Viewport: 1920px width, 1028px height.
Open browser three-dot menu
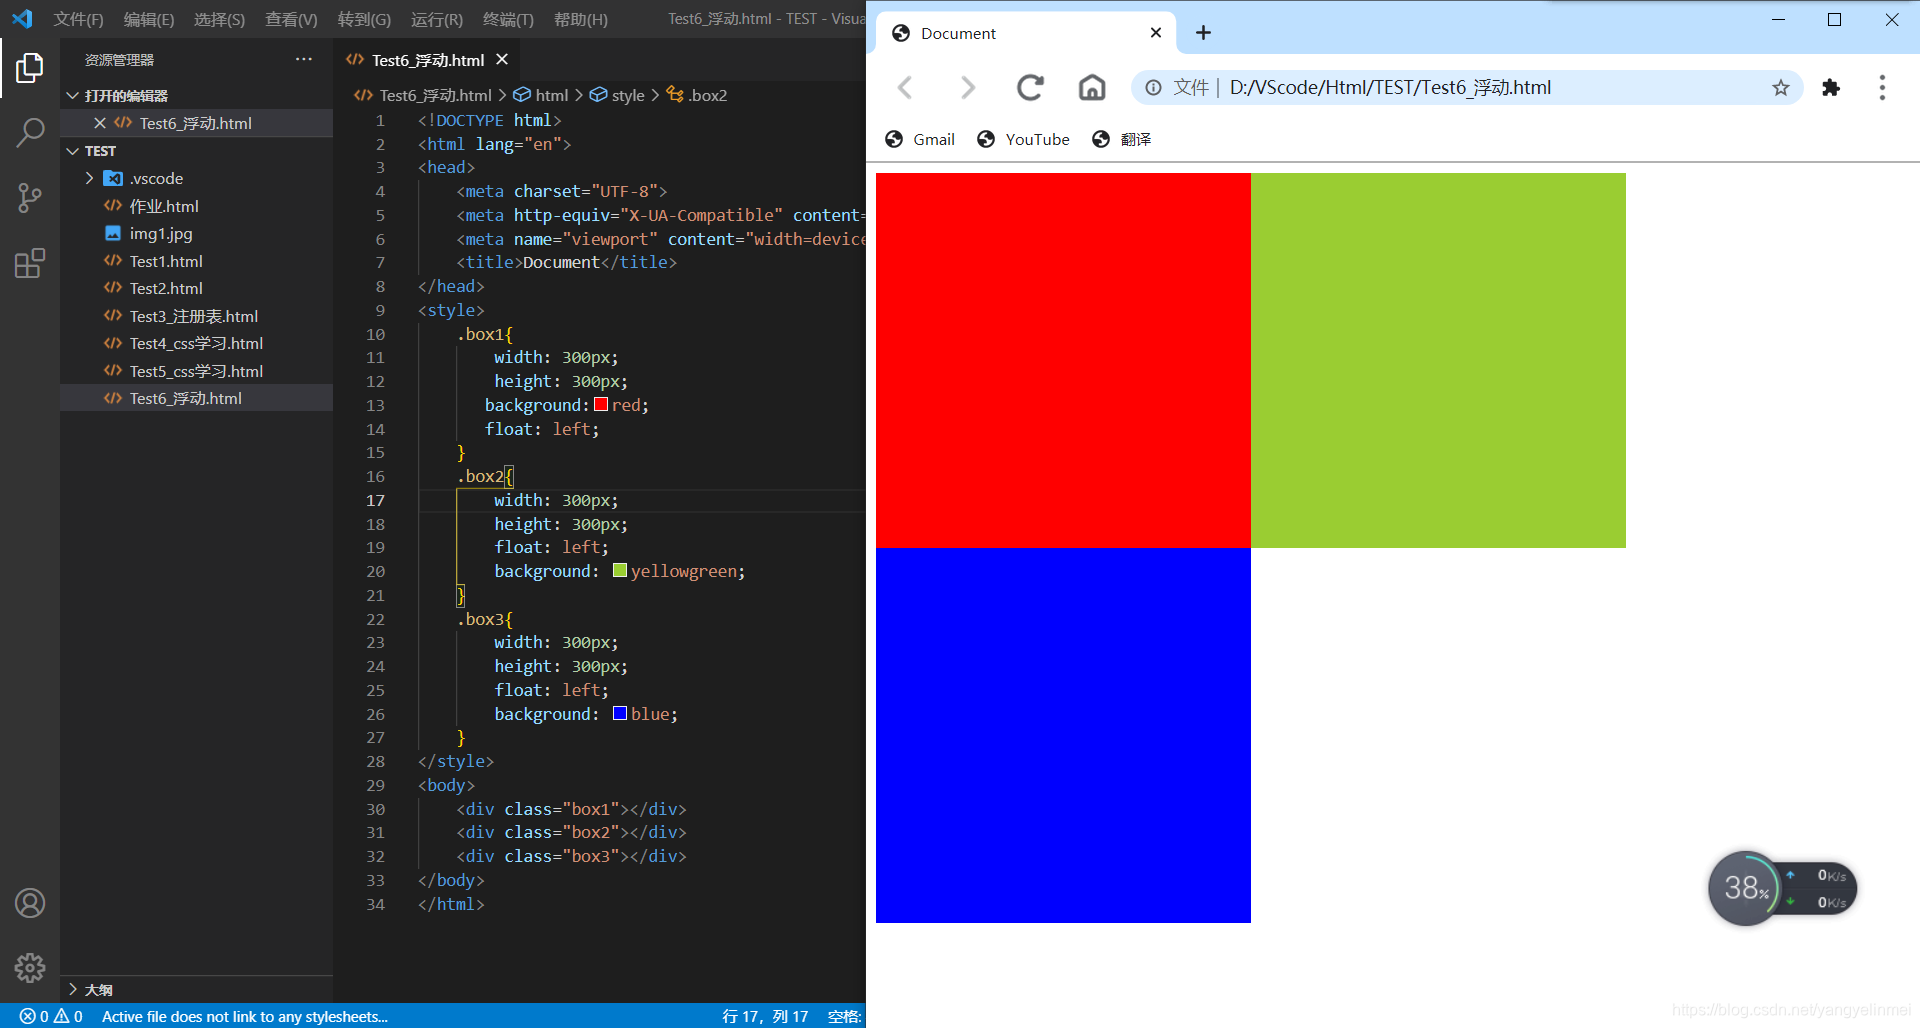tap(1882, 88)
